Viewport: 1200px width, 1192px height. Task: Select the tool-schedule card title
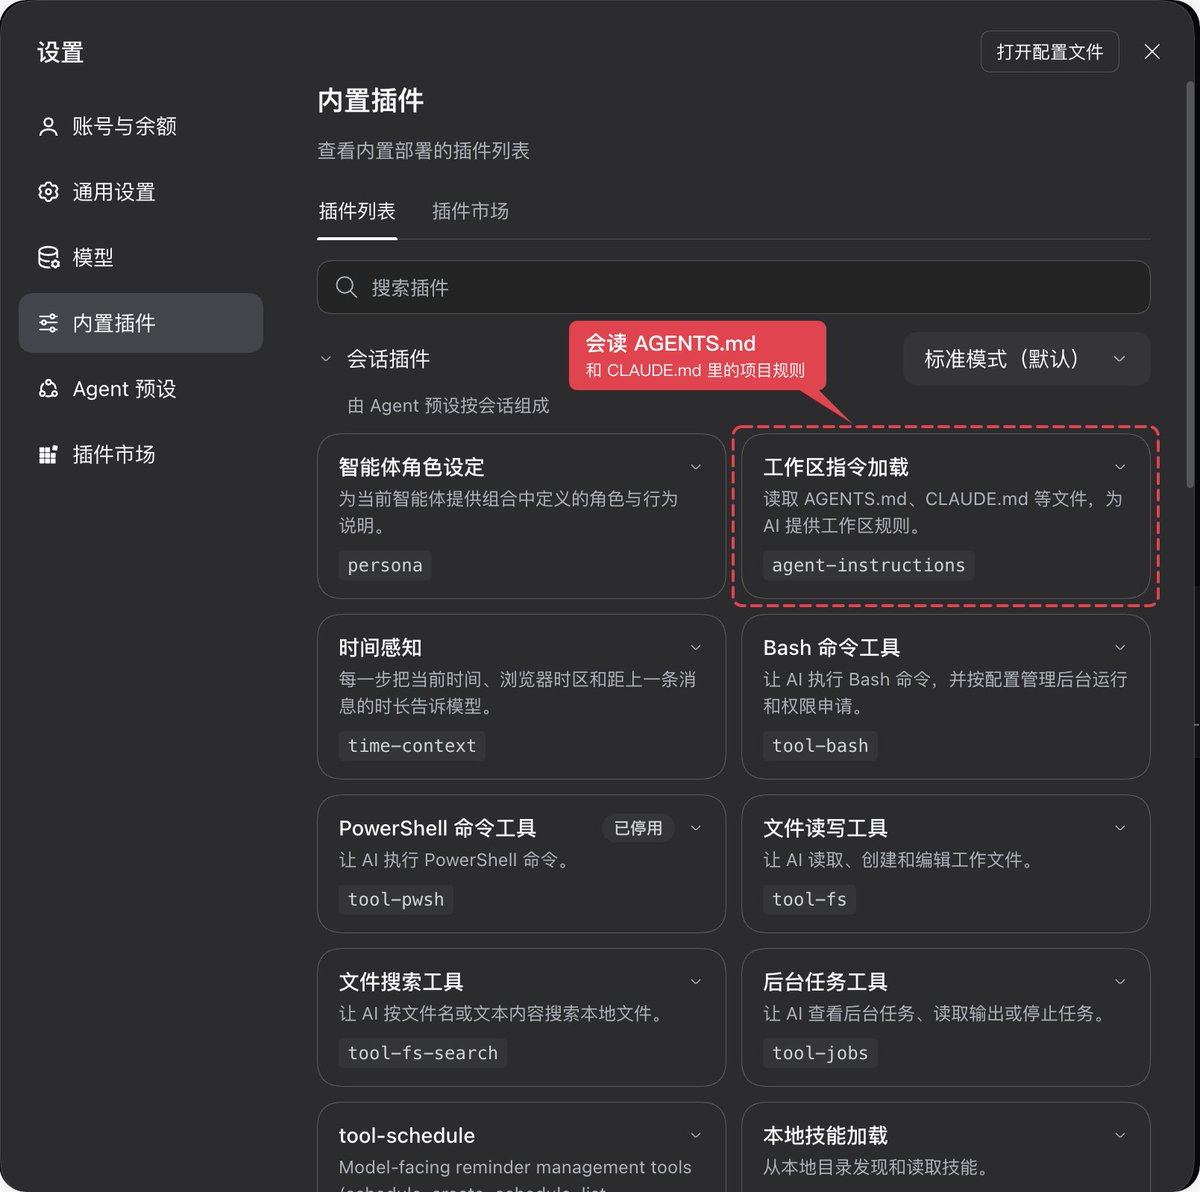(x=407, y=1135)
